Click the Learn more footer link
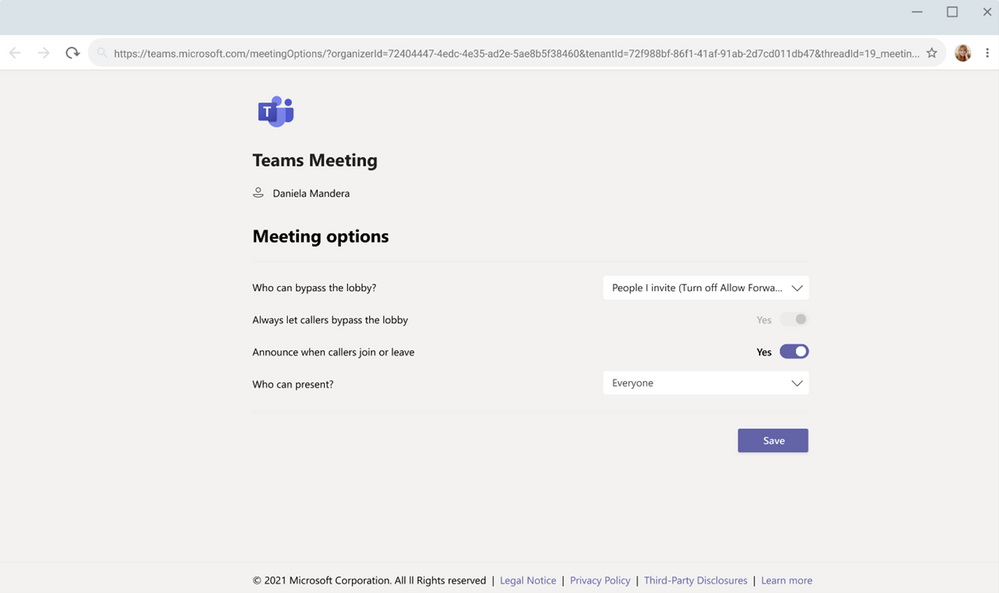Viewport: 999px width, 593px height. (x=786, y=580)
